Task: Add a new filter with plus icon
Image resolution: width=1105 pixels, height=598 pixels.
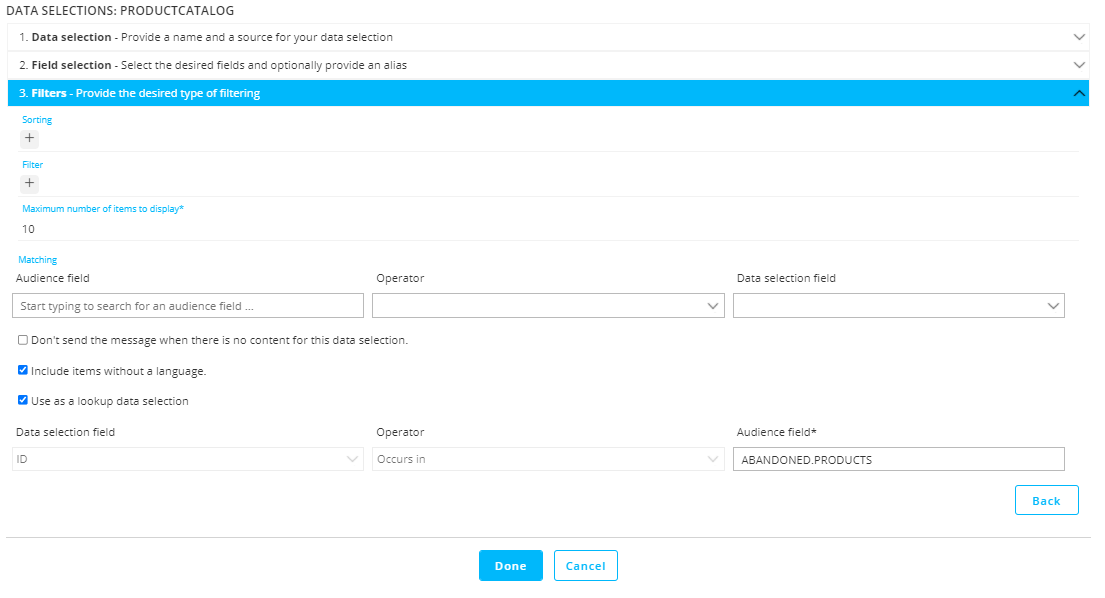Action: [29, 183]
